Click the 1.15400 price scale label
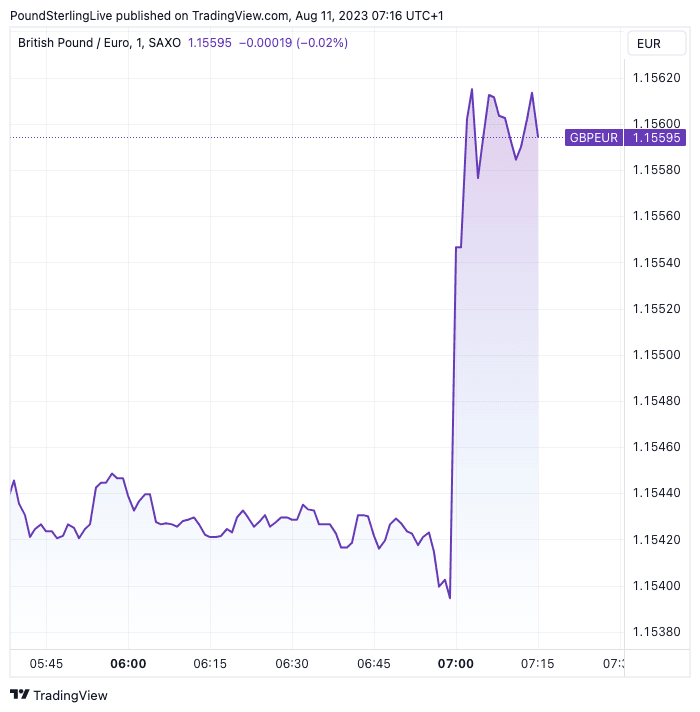700x712 pixels. pos(656,586)
